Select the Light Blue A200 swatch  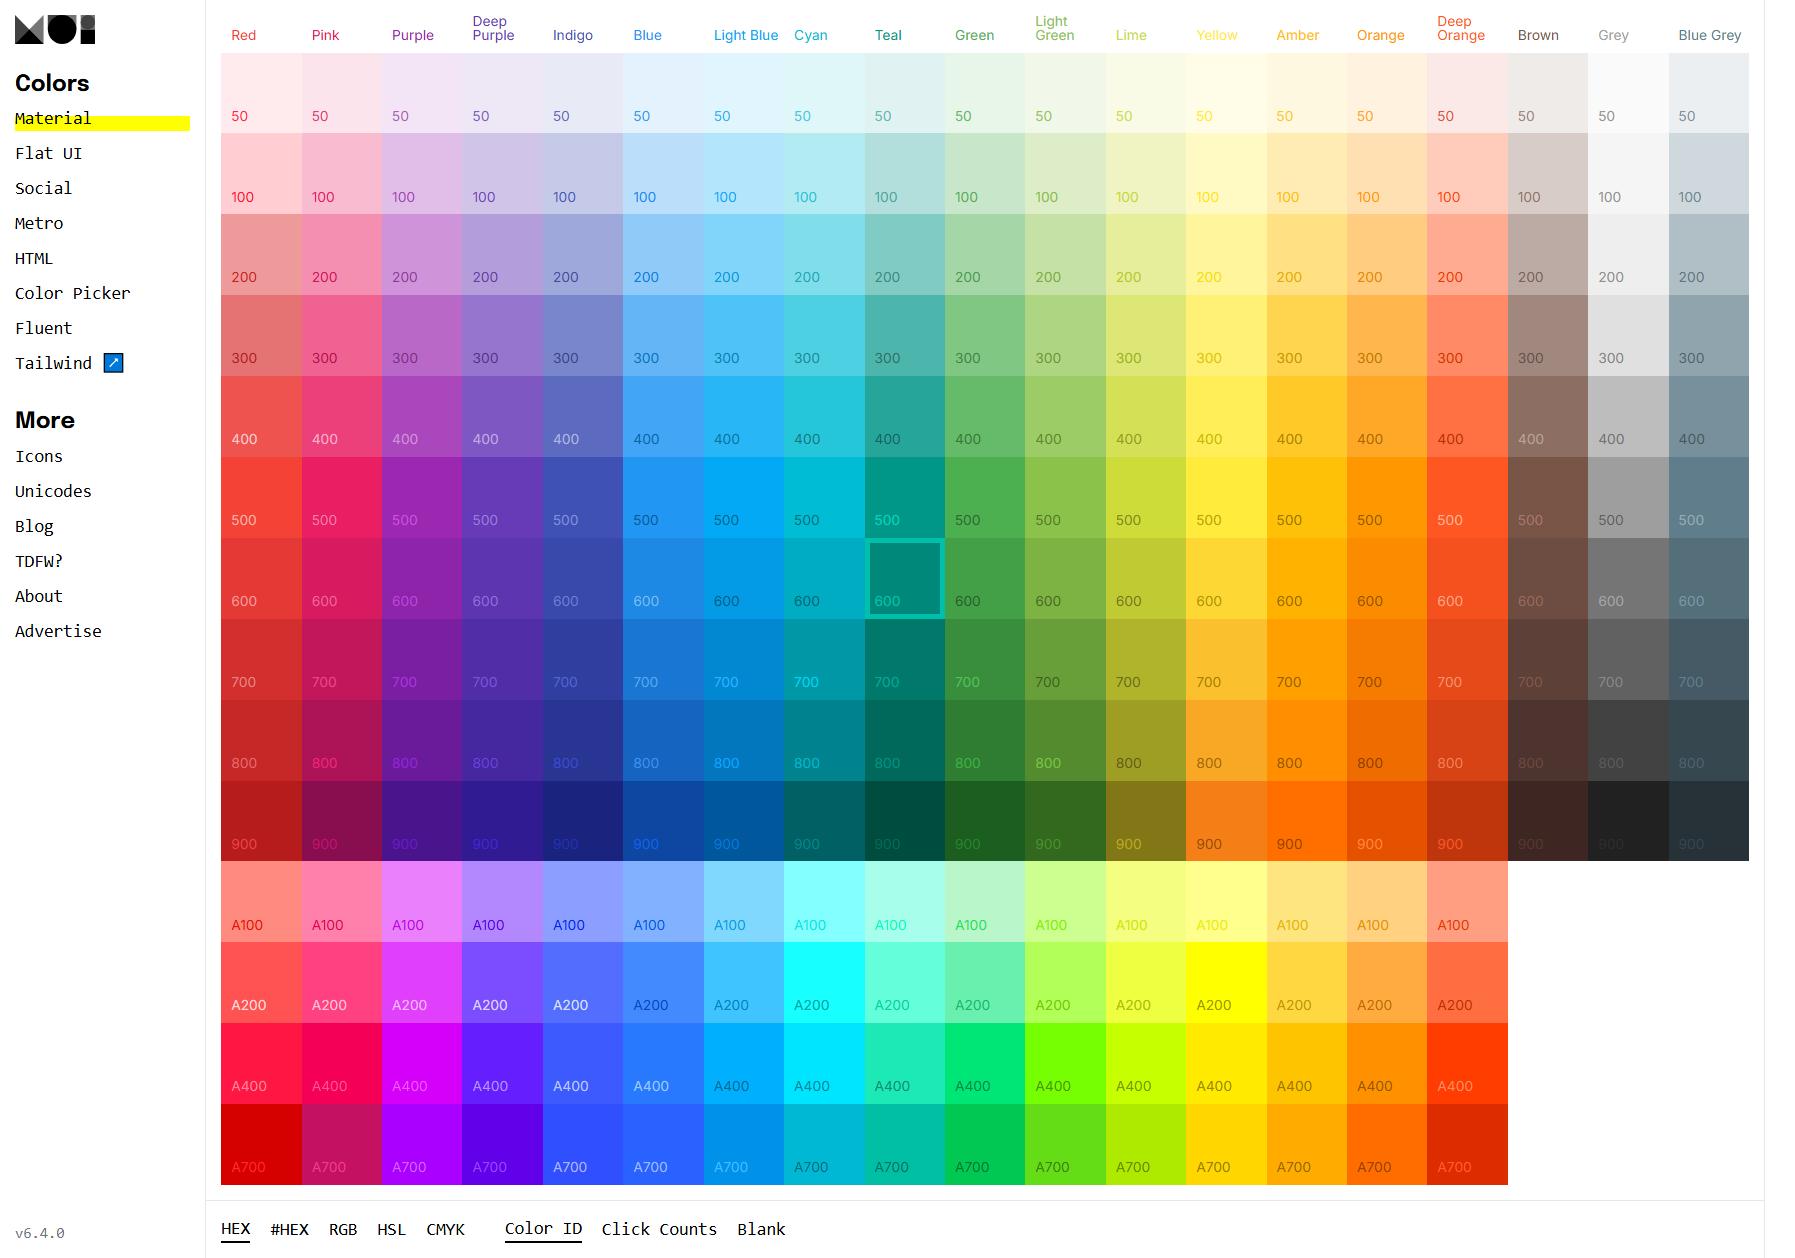click(x=743, y=983)
